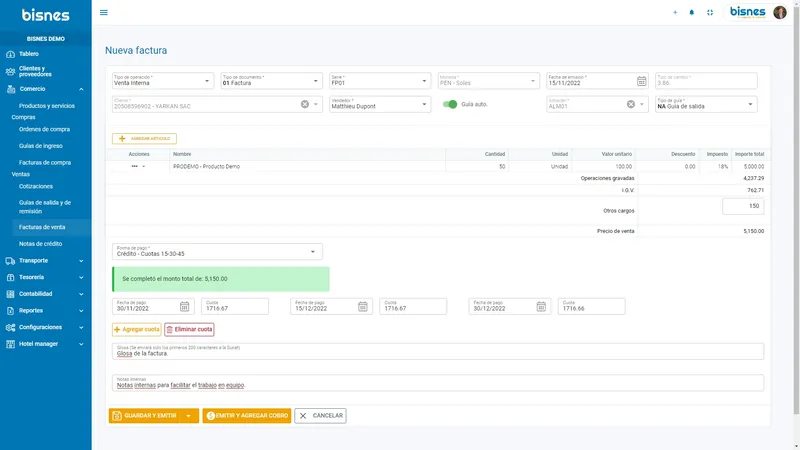Clear the selected Cliente field
The height and width of the screenshot is (450, 800).
pos(305,104)
